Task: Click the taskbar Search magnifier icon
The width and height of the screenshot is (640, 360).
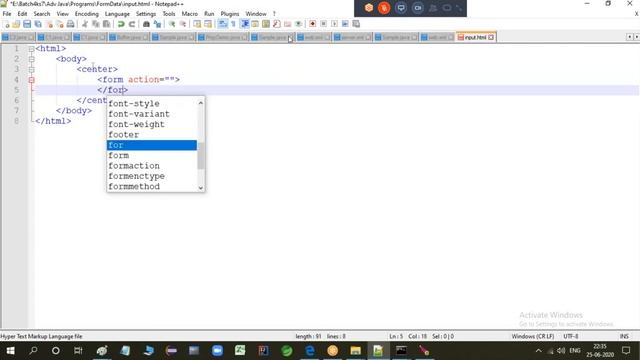Action: 33,351
